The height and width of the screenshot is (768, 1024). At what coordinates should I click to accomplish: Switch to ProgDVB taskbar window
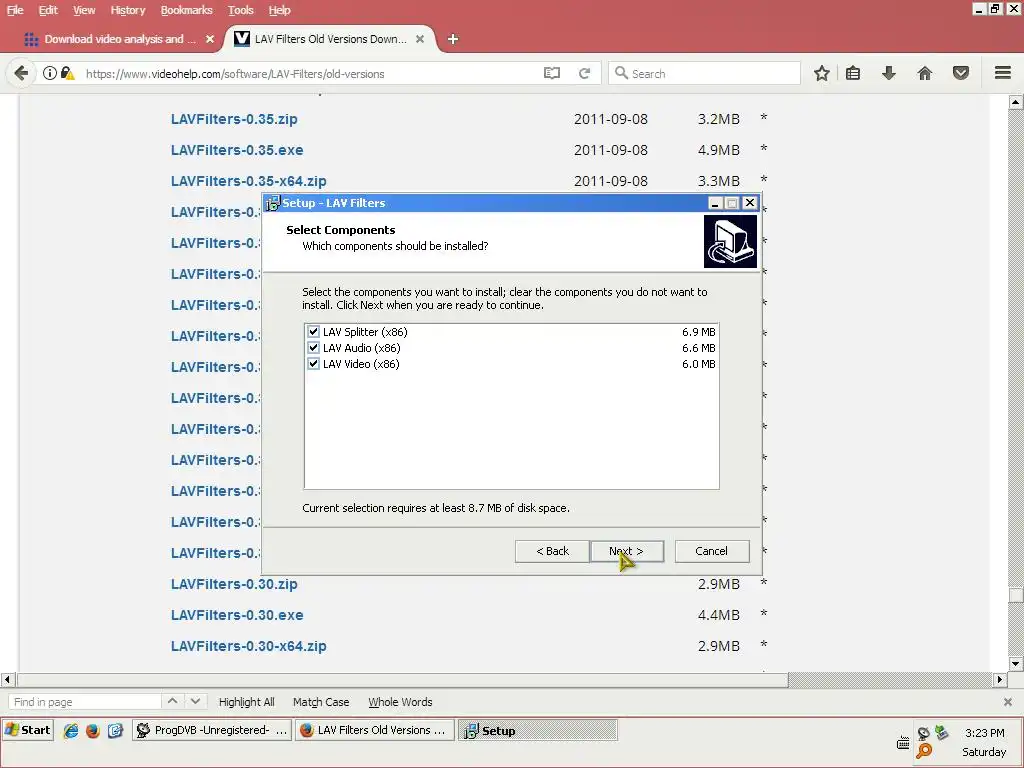[212, 730]
